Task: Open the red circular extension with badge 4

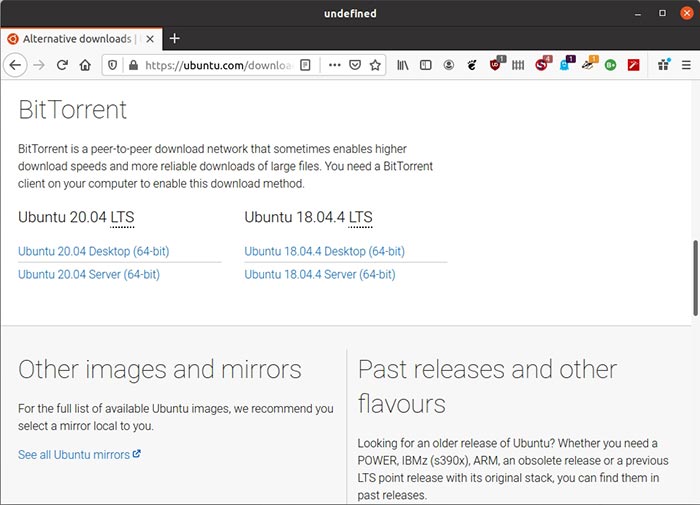Action: click(x=543, y=64)
